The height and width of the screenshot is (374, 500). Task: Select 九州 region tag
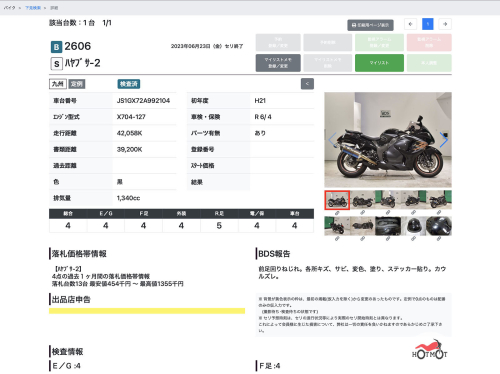click(x=58, y=84)
